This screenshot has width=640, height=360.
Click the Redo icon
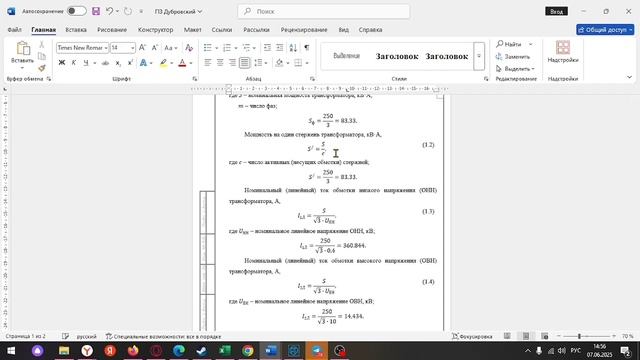tap(128, 11)
